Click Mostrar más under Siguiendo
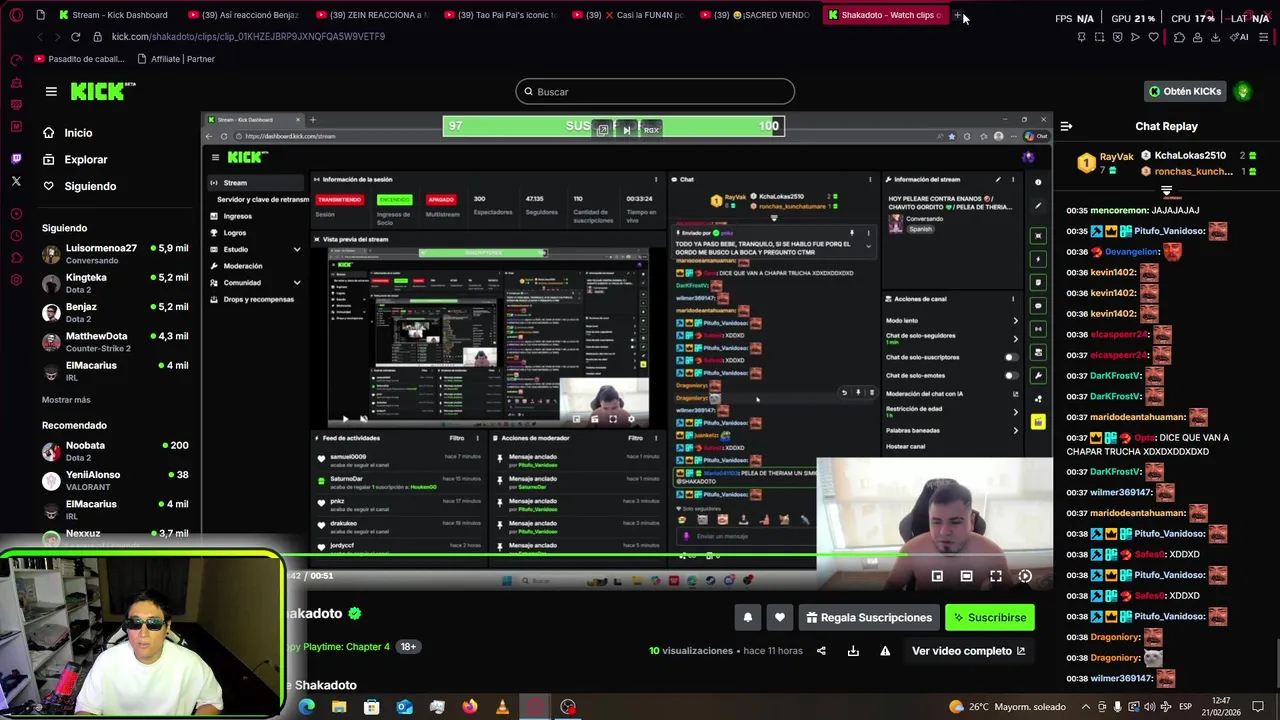The height and width of the screenshot is (720, 1280). pos(66,400)
